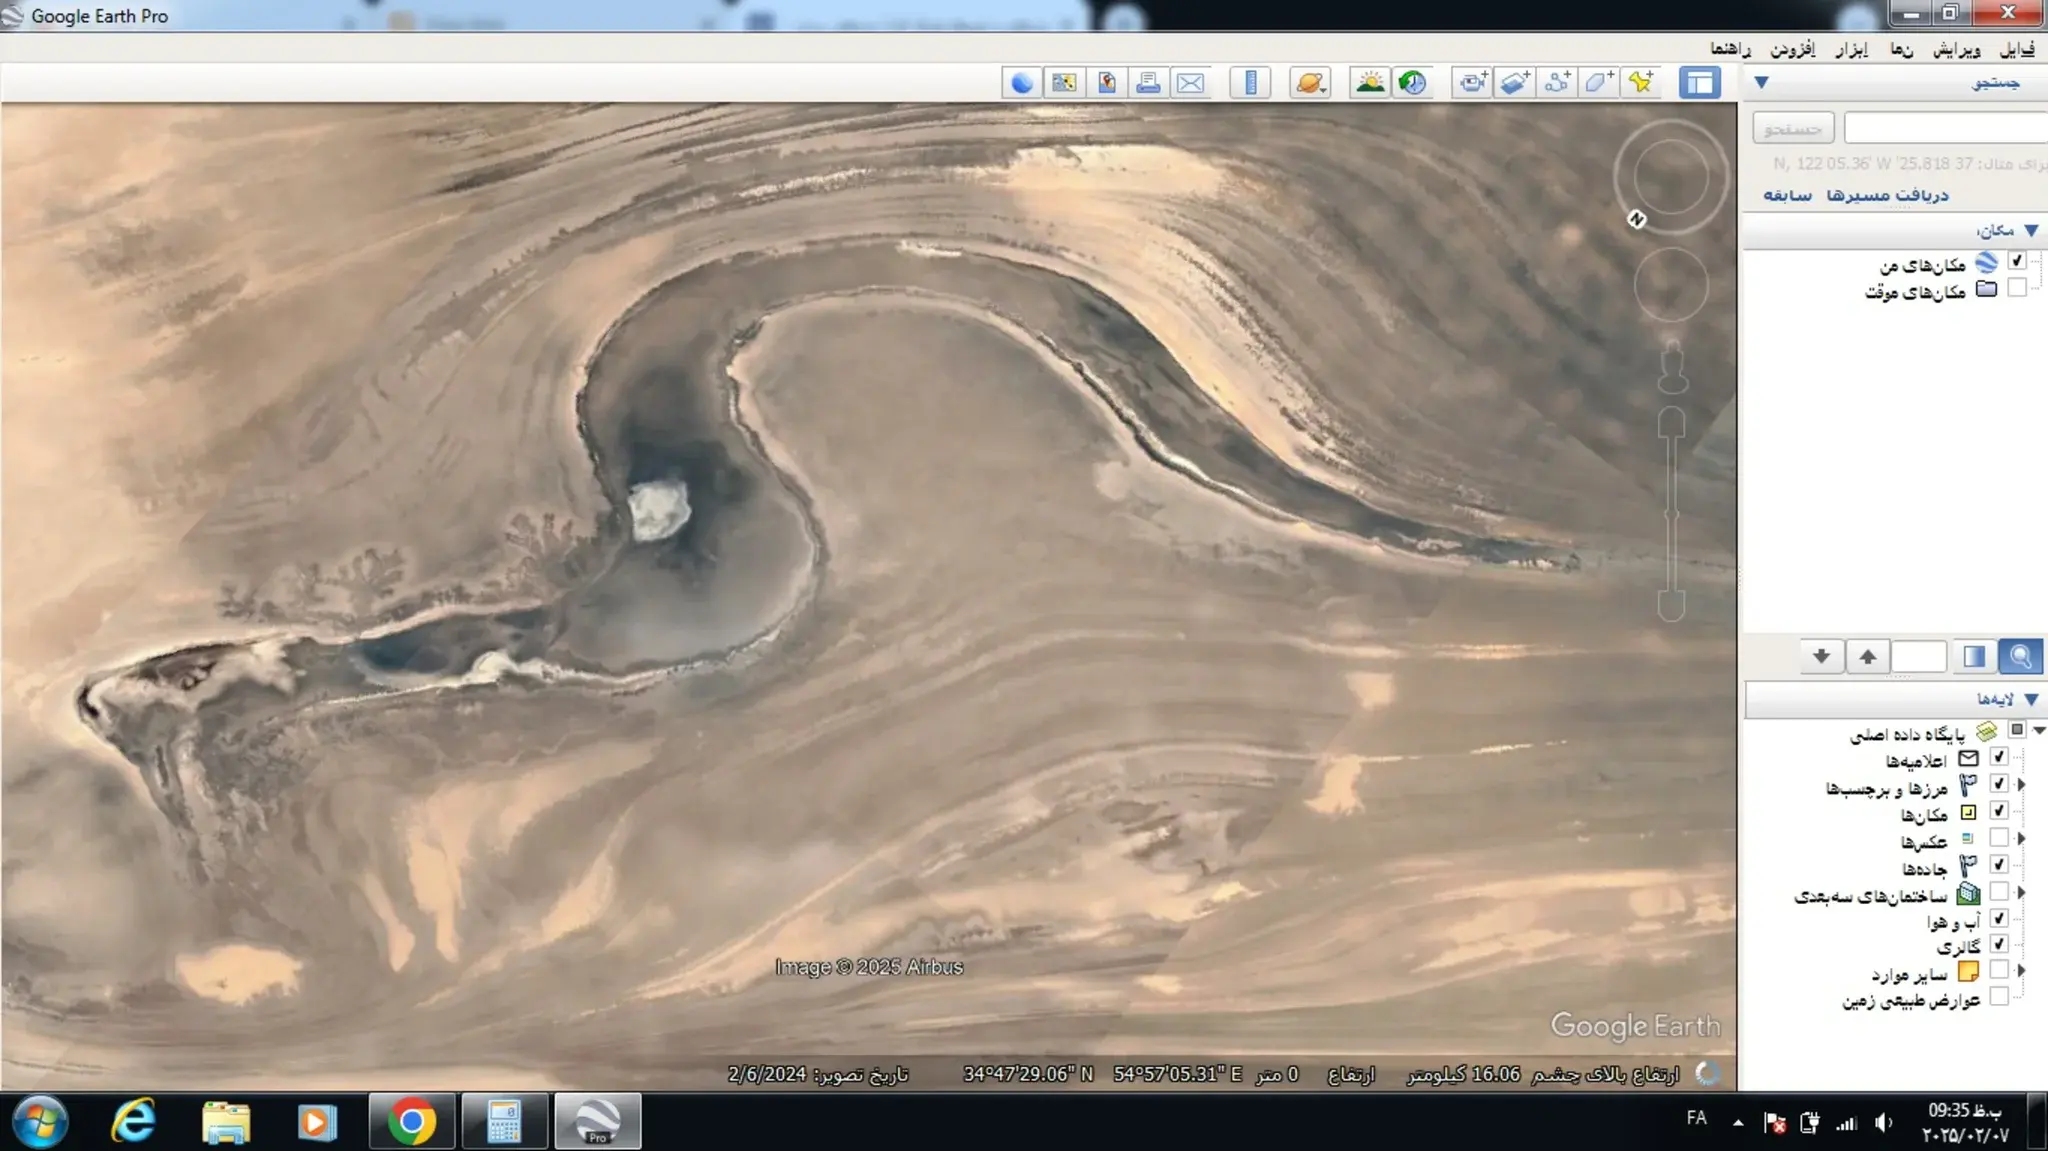2048x1151 pixels.
Task: Uncheck the مکان‌ها layer checkbox
Action: point(1998,811)
